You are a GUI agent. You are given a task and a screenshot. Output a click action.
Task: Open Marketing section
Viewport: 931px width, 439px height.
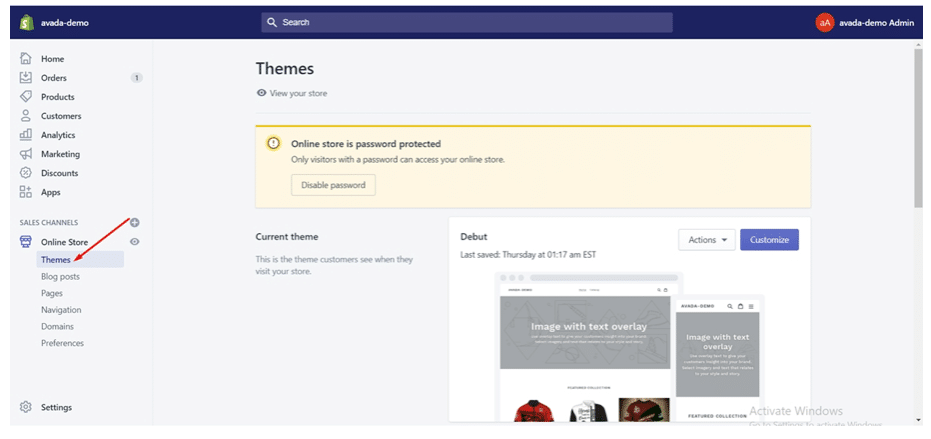coord(60,154)
